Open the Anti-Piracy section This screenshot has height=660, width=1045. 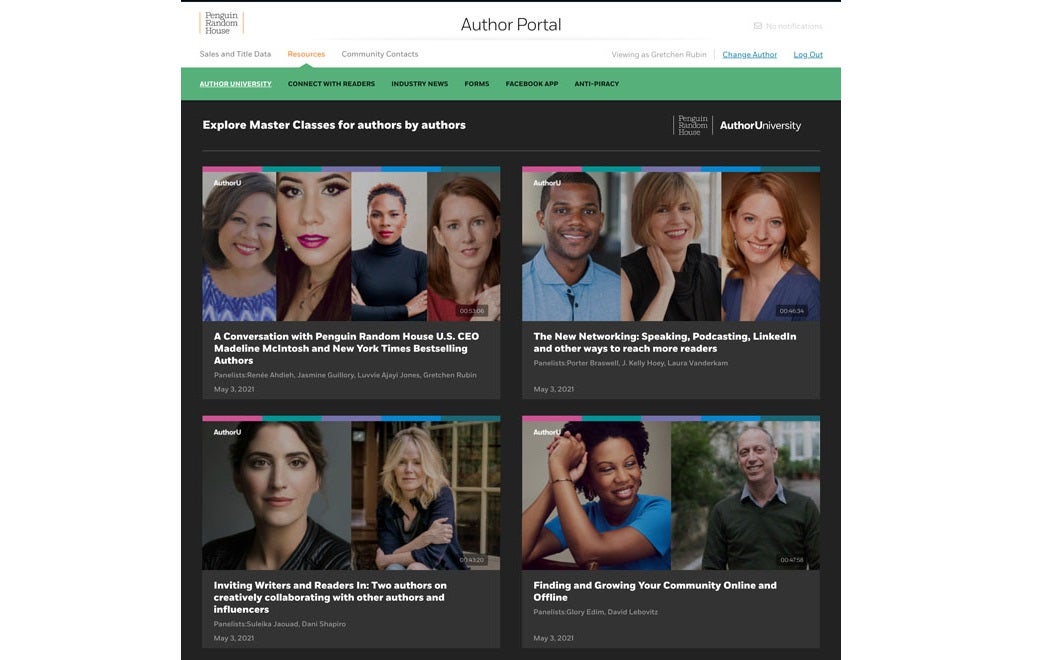pos(596,84)
